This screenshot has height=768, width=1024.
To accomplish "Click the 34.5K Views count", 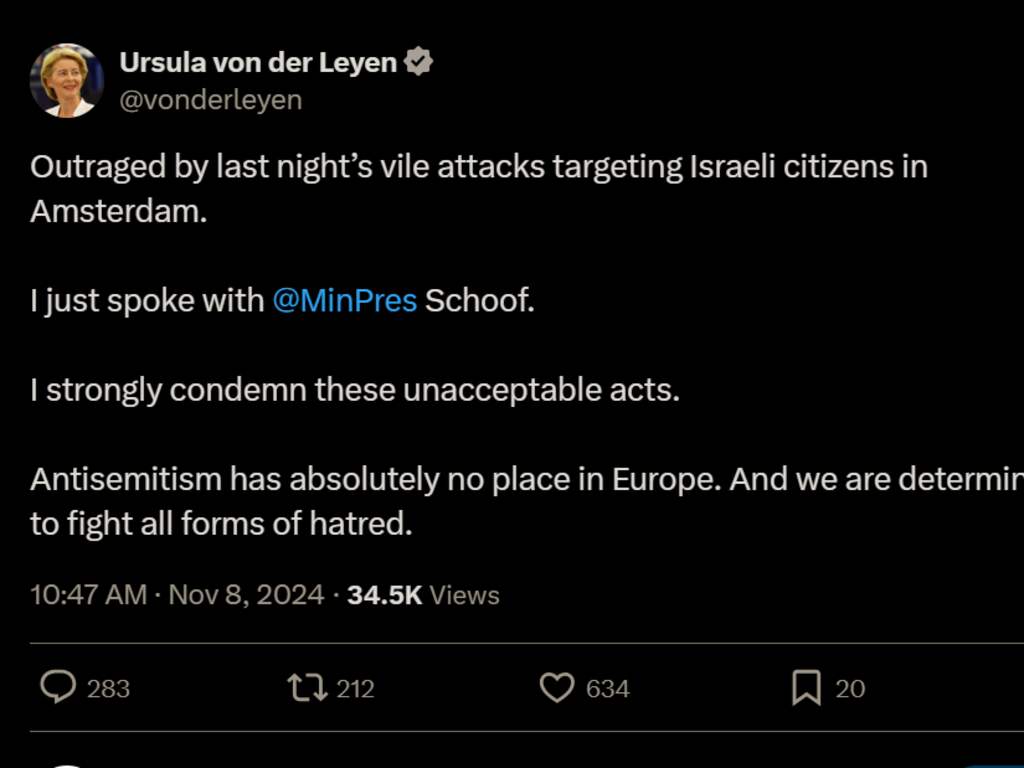I will tap(423, 595).
